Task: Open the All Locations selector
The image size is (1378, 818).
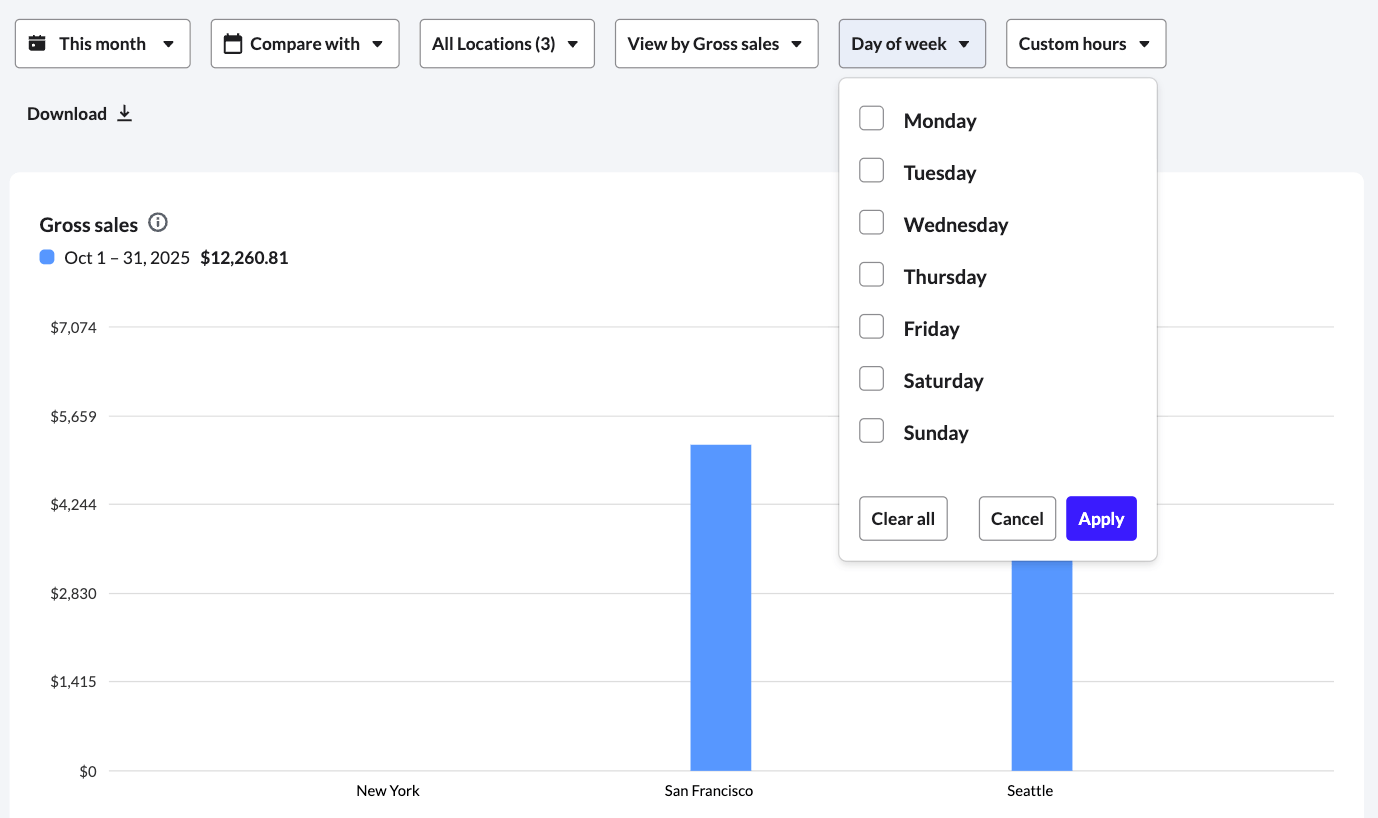Action: click(507, 43)
